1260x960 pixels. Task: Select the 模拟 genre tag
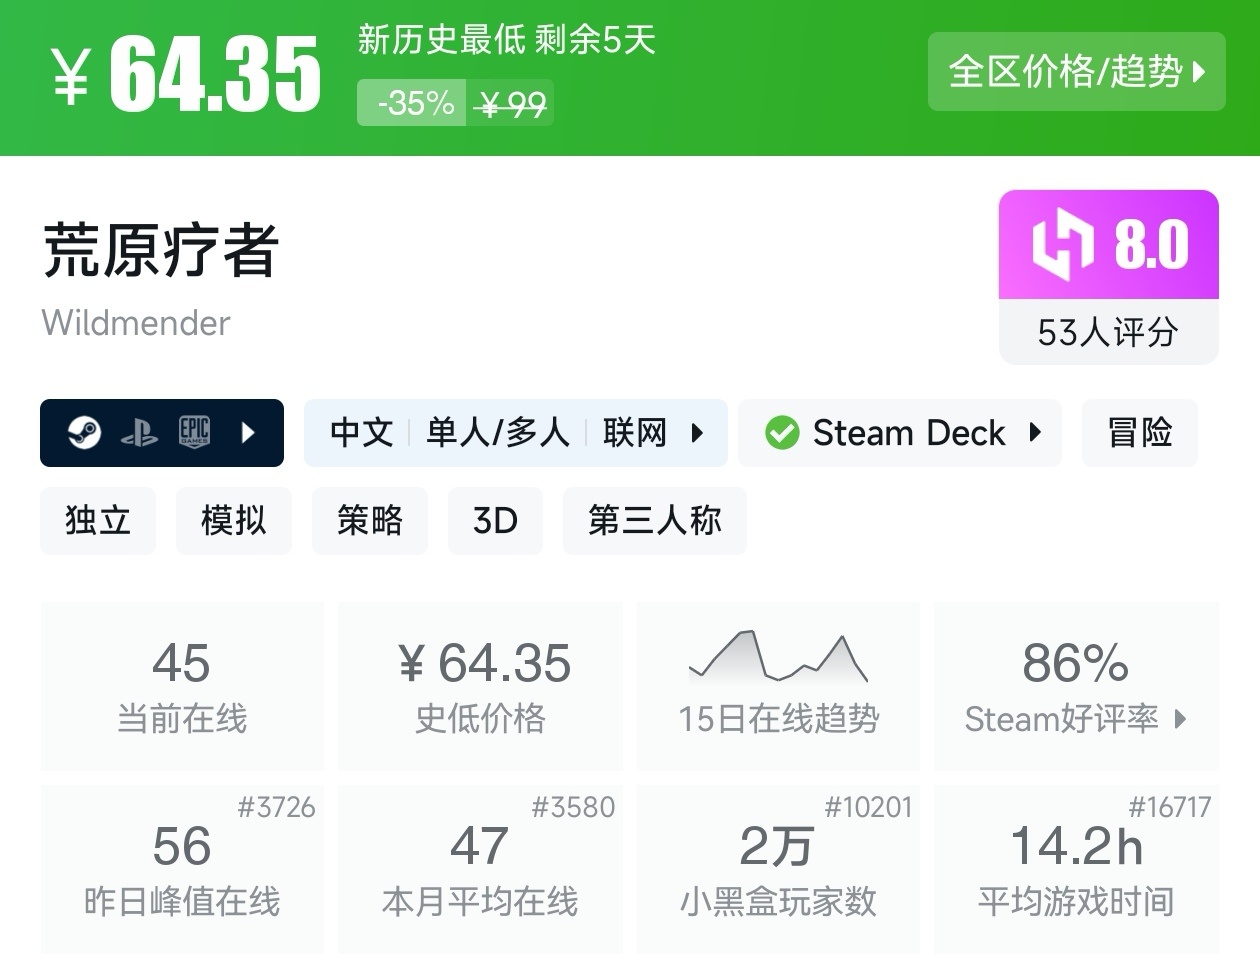coord(234,520)
